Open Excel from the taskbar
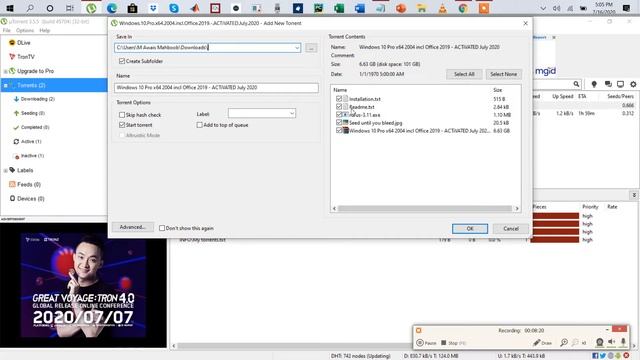This screenshot has width=640, height=360. pos(339,8)
